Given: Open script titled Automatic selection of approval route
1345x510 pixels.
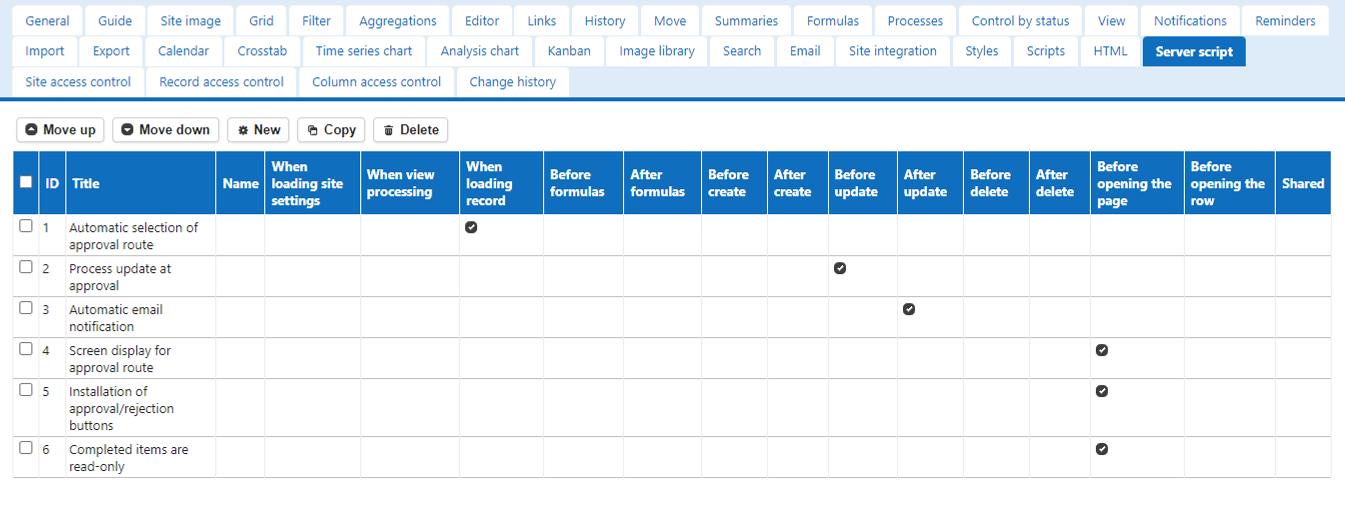Looking at the screenshot, I should click(134, 236).
